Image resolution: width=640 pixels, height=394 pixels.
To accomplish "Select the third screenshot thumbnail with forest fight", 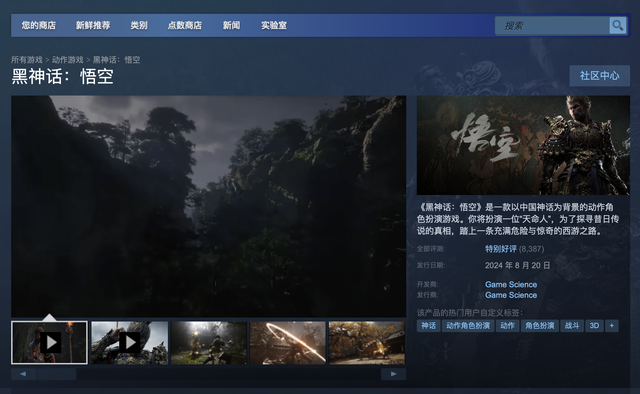I will point(209,343).
